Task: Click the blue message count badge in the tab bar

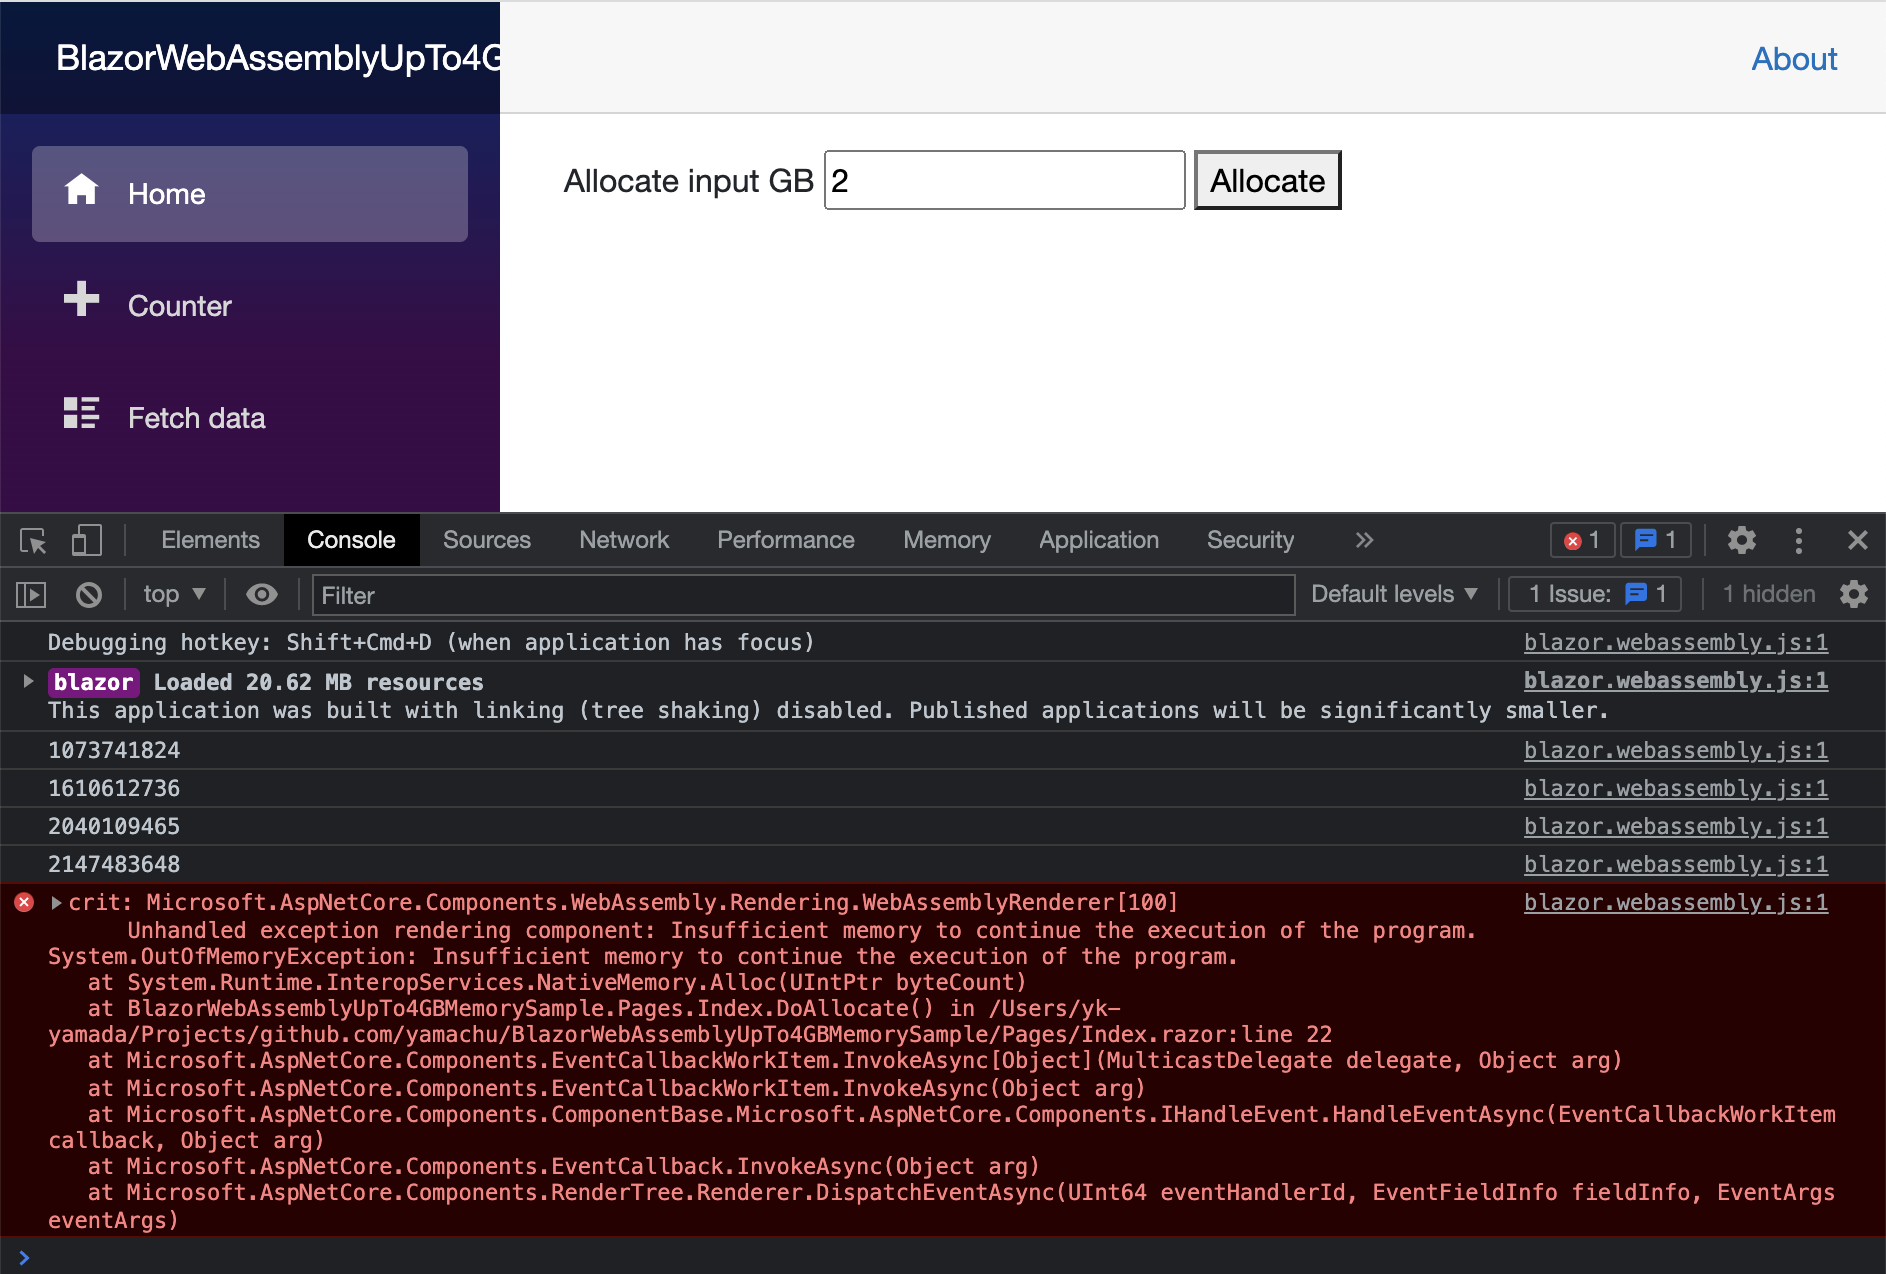Action: tap(1655, 540)
